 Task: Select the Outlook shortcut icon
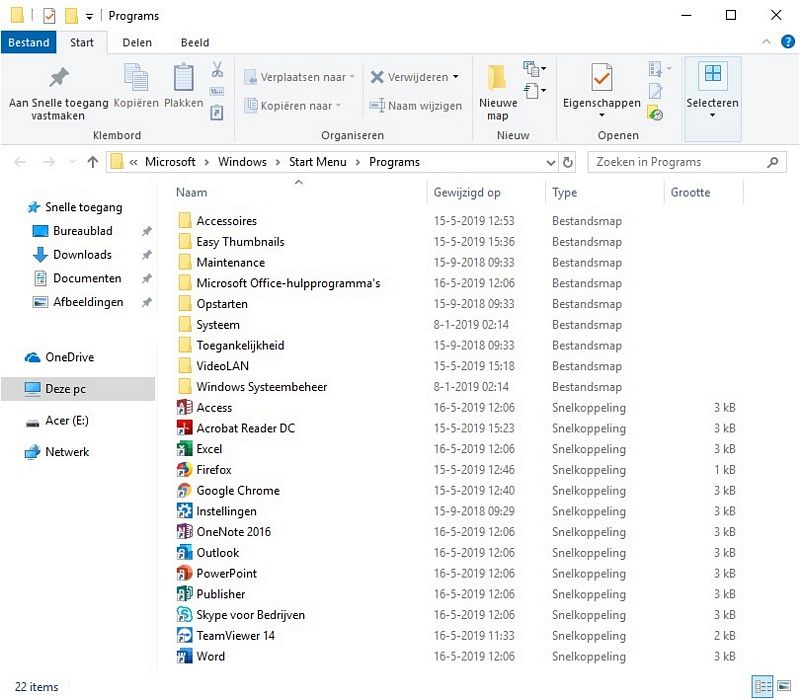click(184, 553)
